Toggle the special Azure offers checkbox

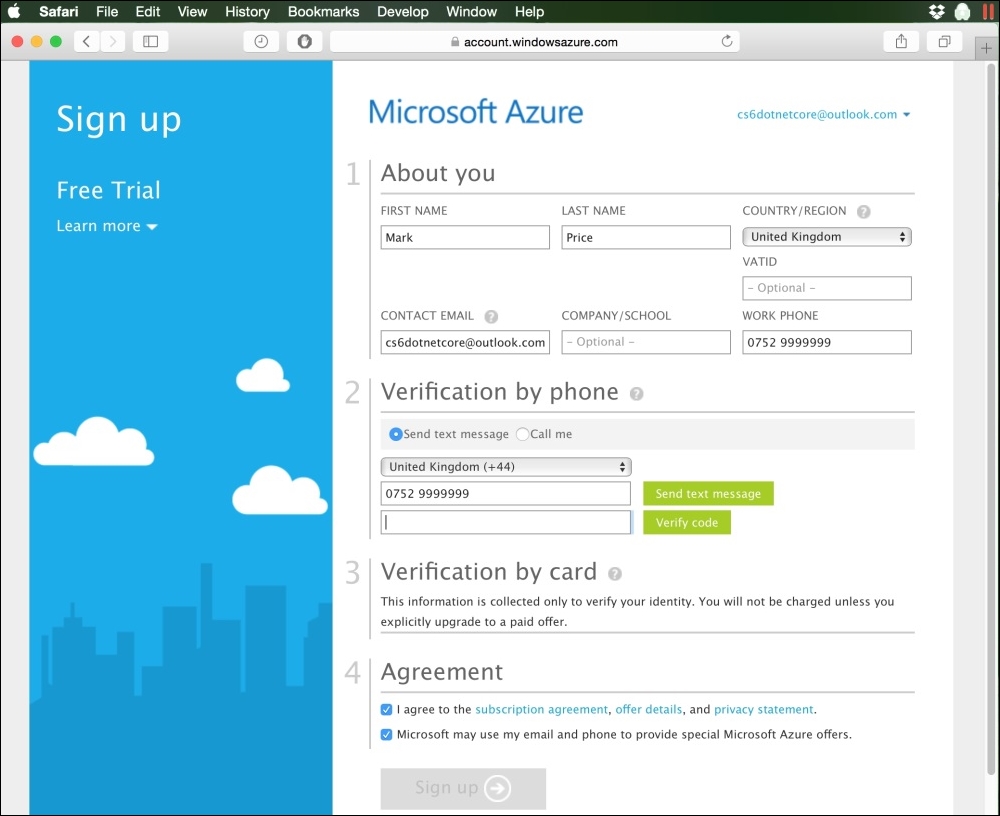[x=386, y=734]
